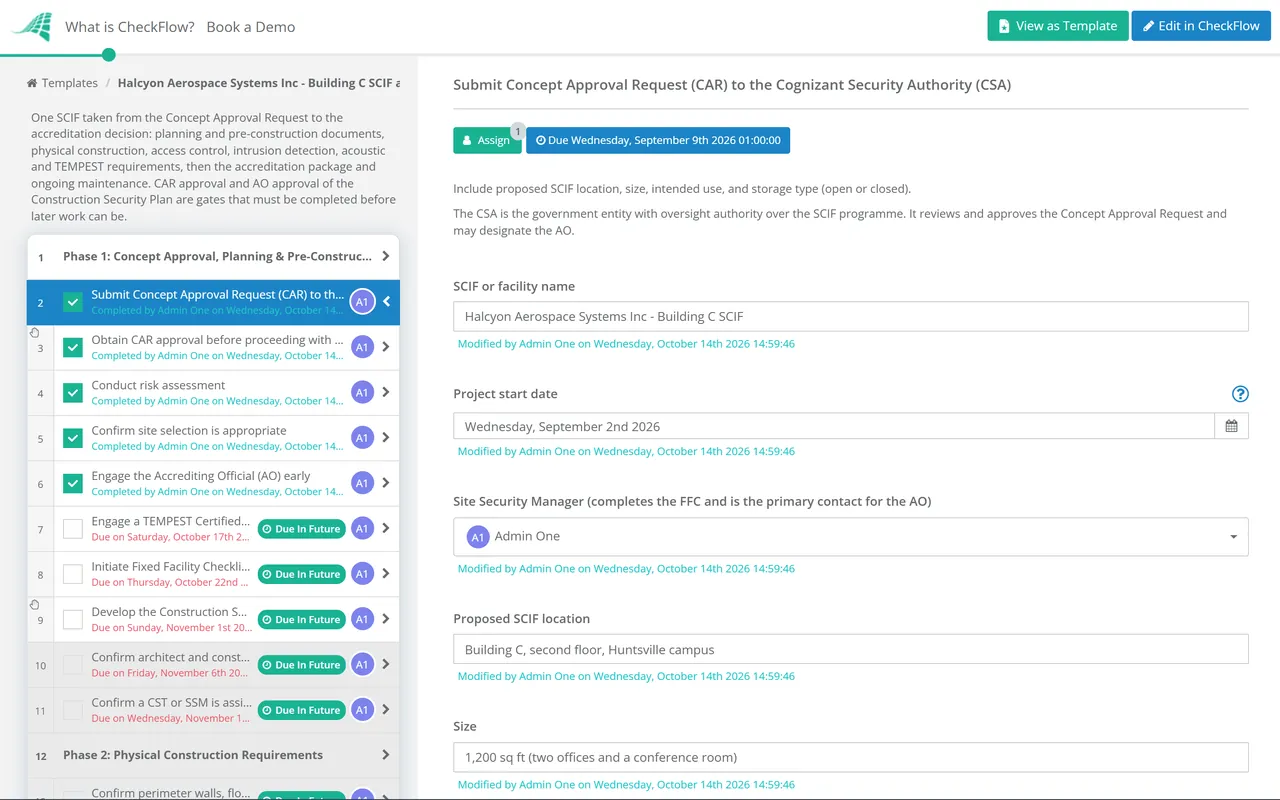Click A1 avatar on Conduct risk assessment row
This screenshot has height=800, width=1280.
click(362, 393)
